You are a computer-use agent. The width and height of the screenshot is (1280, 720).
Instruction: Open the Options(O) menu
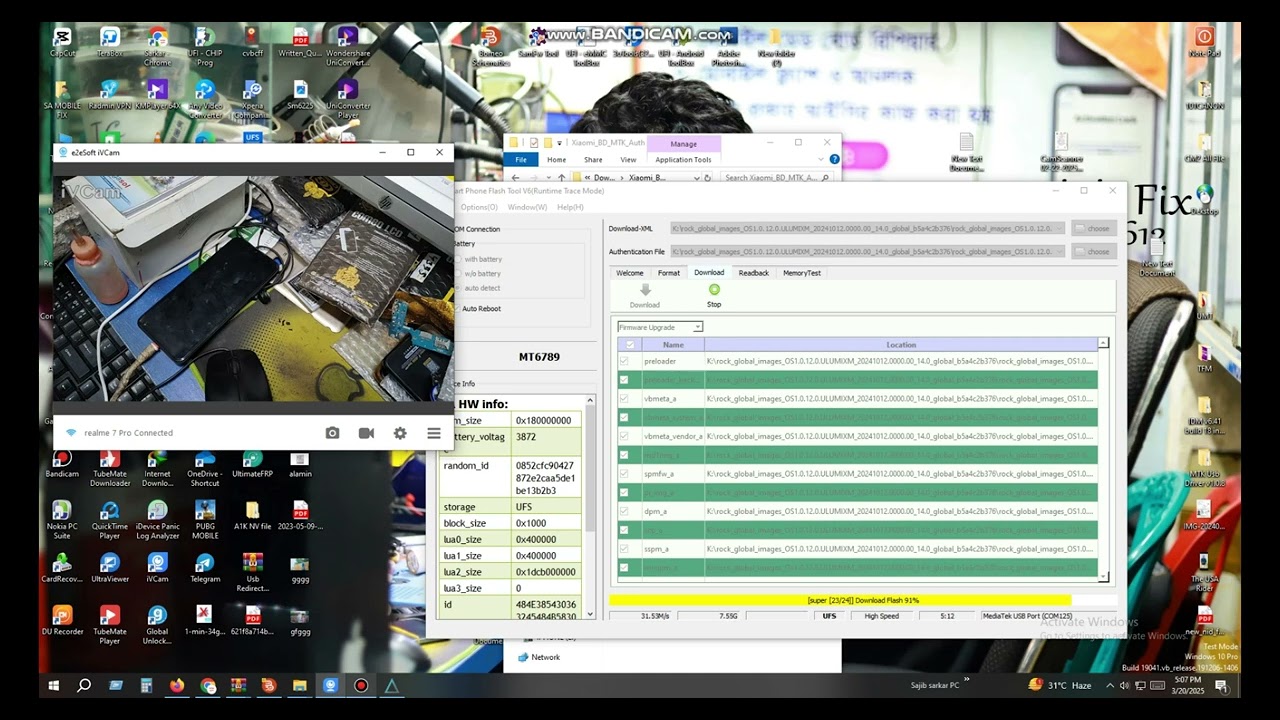tap(479, 207)
